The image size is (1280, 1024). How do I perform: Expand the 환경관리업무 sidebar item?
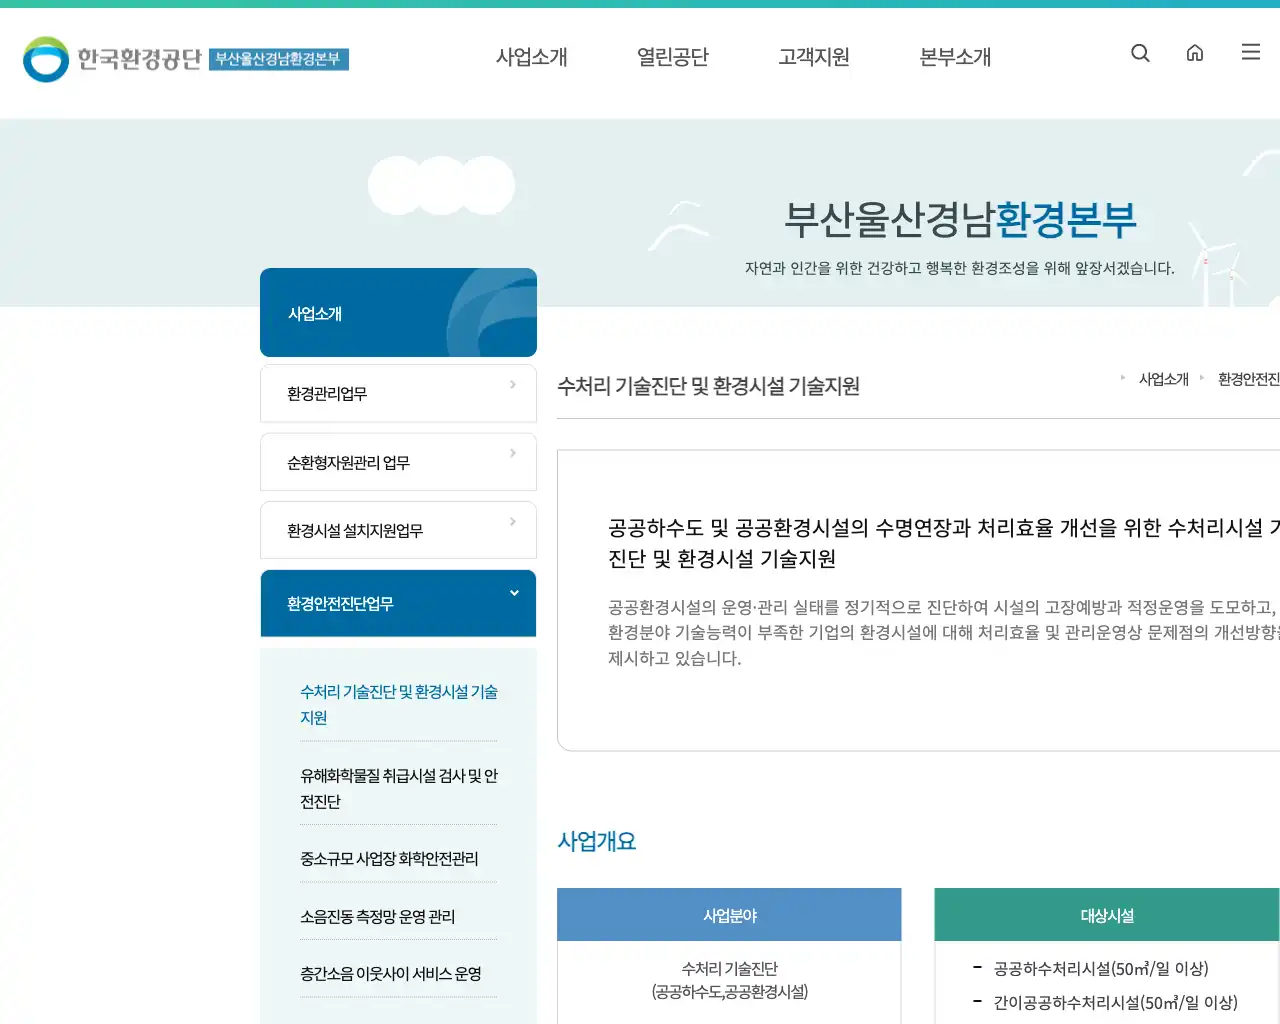(398, 393)
